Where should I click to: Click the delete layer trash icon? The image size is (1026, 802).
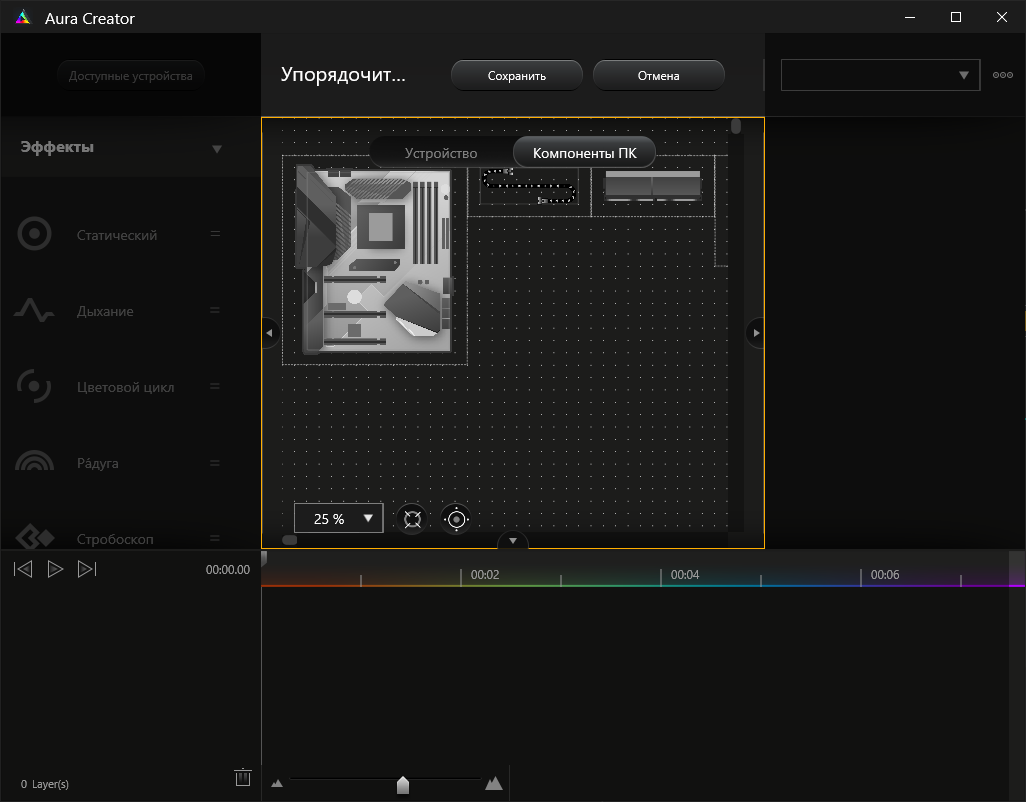pyautogui.click(x=242, y=777)
